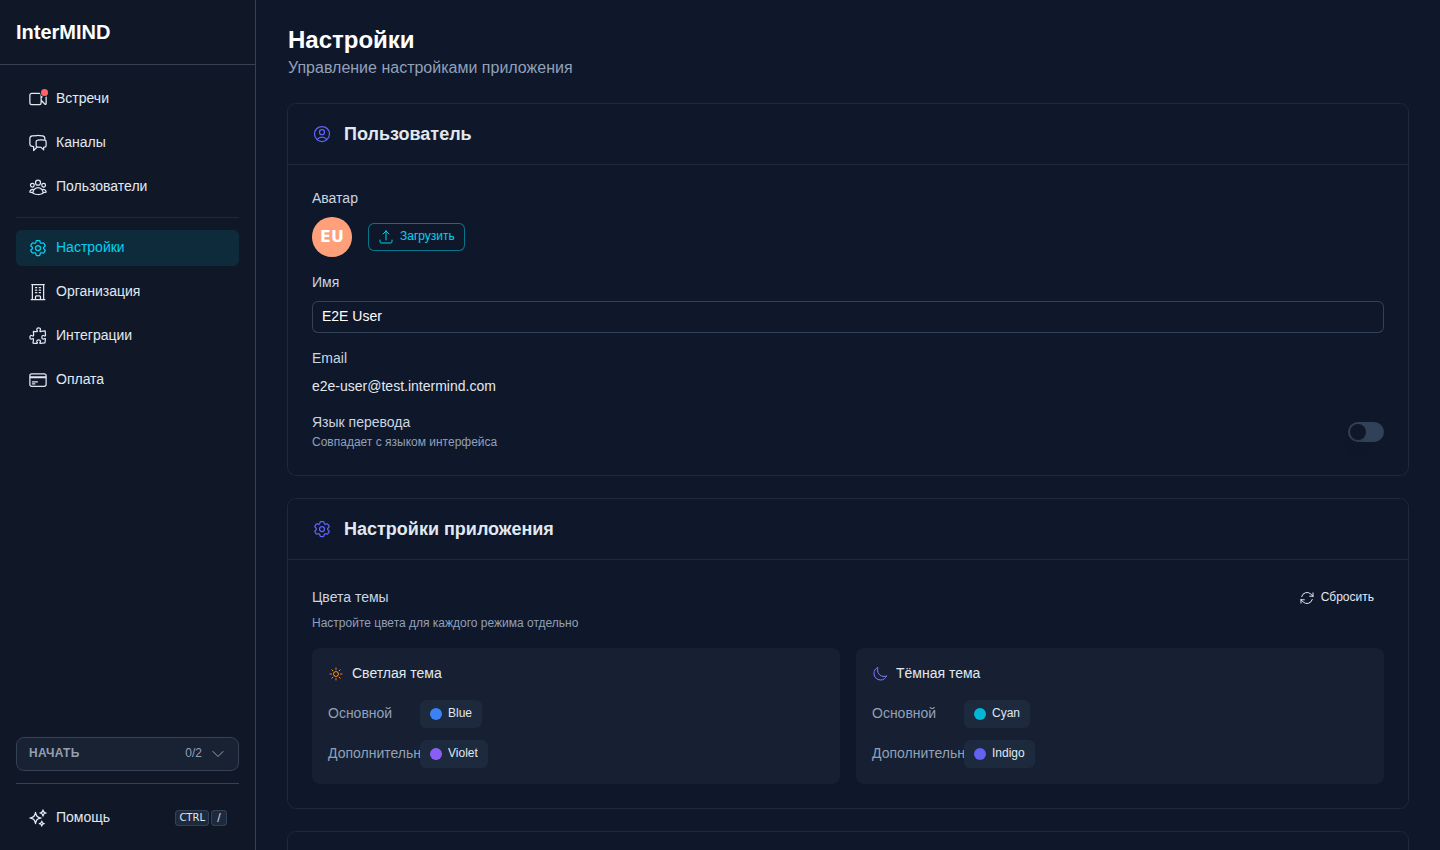
Task: Click the Загрузить avatar upload button
Action: pyautogui.click(x=416, y=237)
